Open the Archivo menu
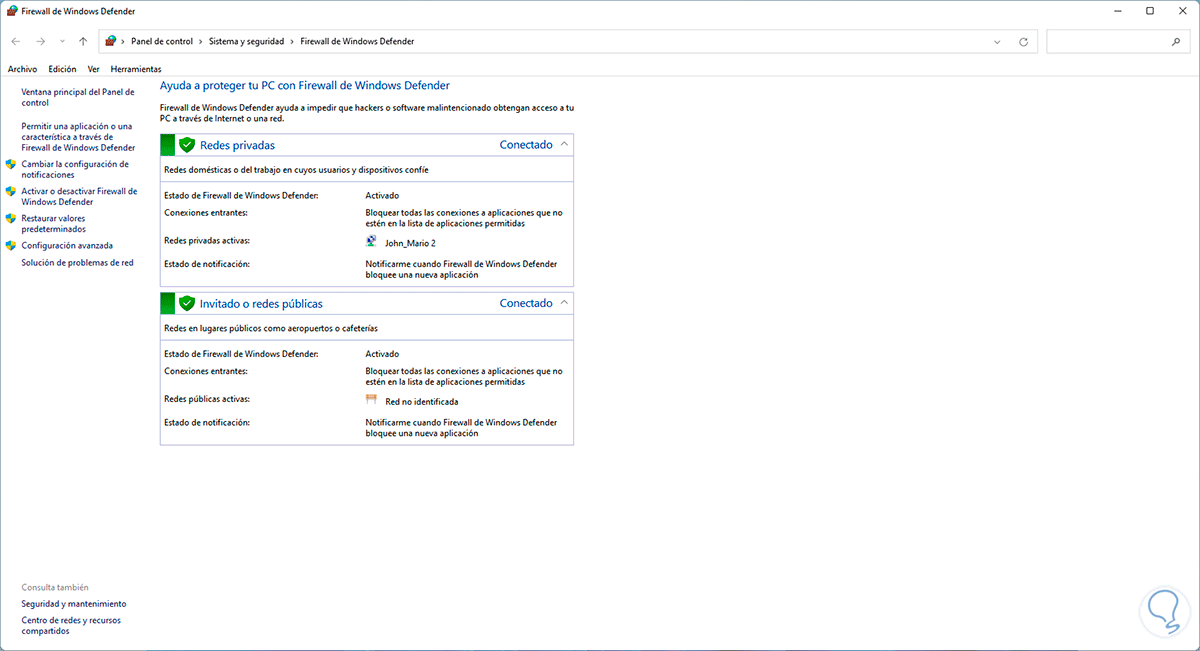The image size is (1200, 651). (x=22, y=69)
